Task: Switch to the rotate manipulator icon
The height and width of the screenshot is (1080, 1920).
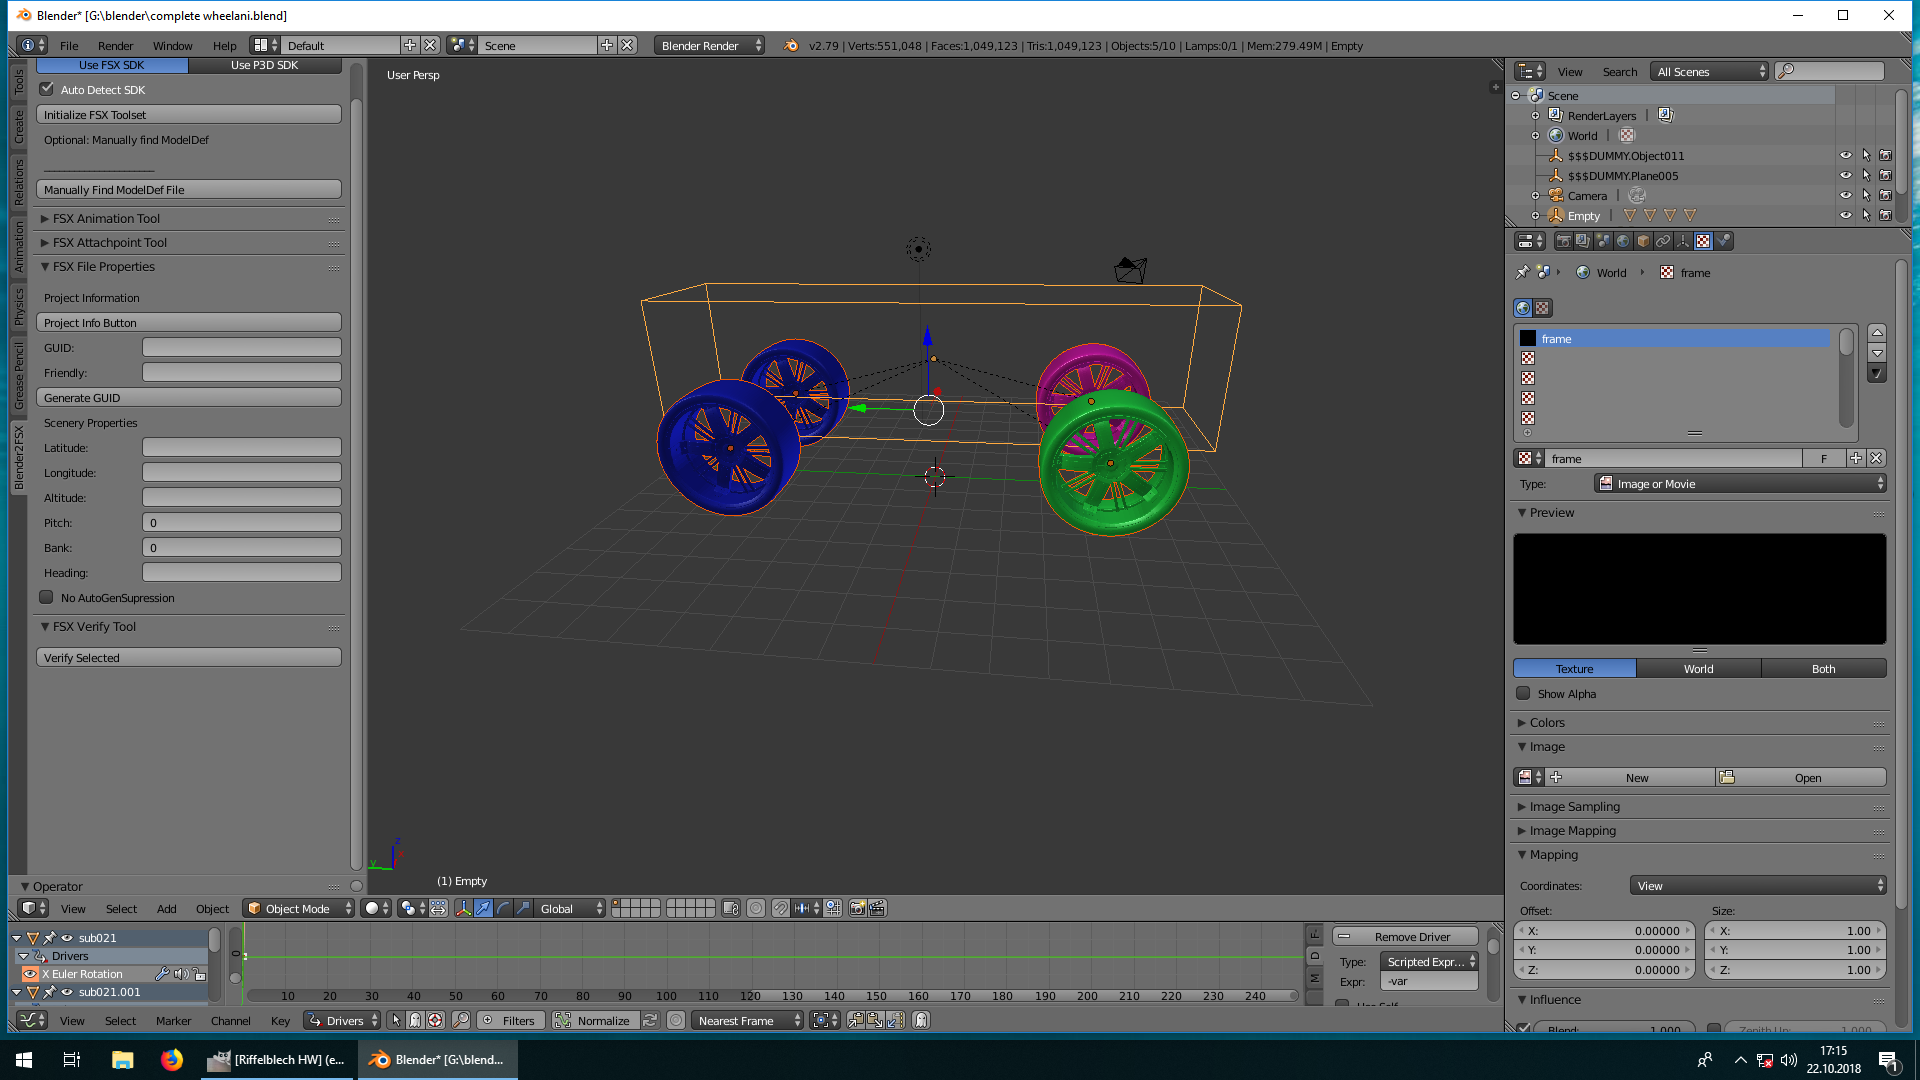Action: [503, 908]
